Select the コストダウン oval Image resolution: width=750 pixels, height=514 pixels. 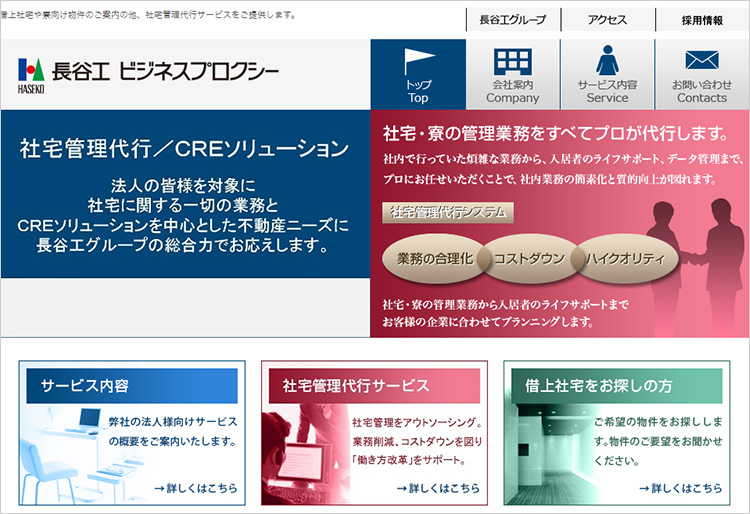pyautogui.click(x=529, y=259)
